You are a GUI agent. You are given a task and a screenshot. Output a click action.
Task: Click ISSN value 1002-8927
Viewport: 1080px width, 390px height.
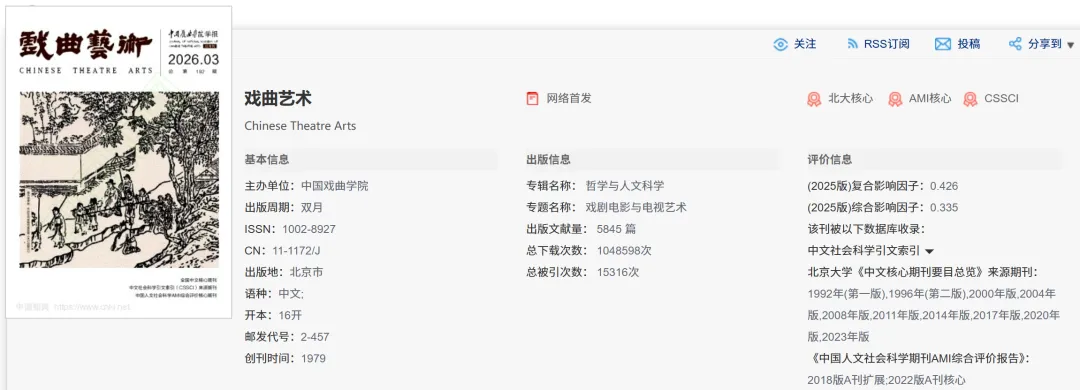point(309,229)
